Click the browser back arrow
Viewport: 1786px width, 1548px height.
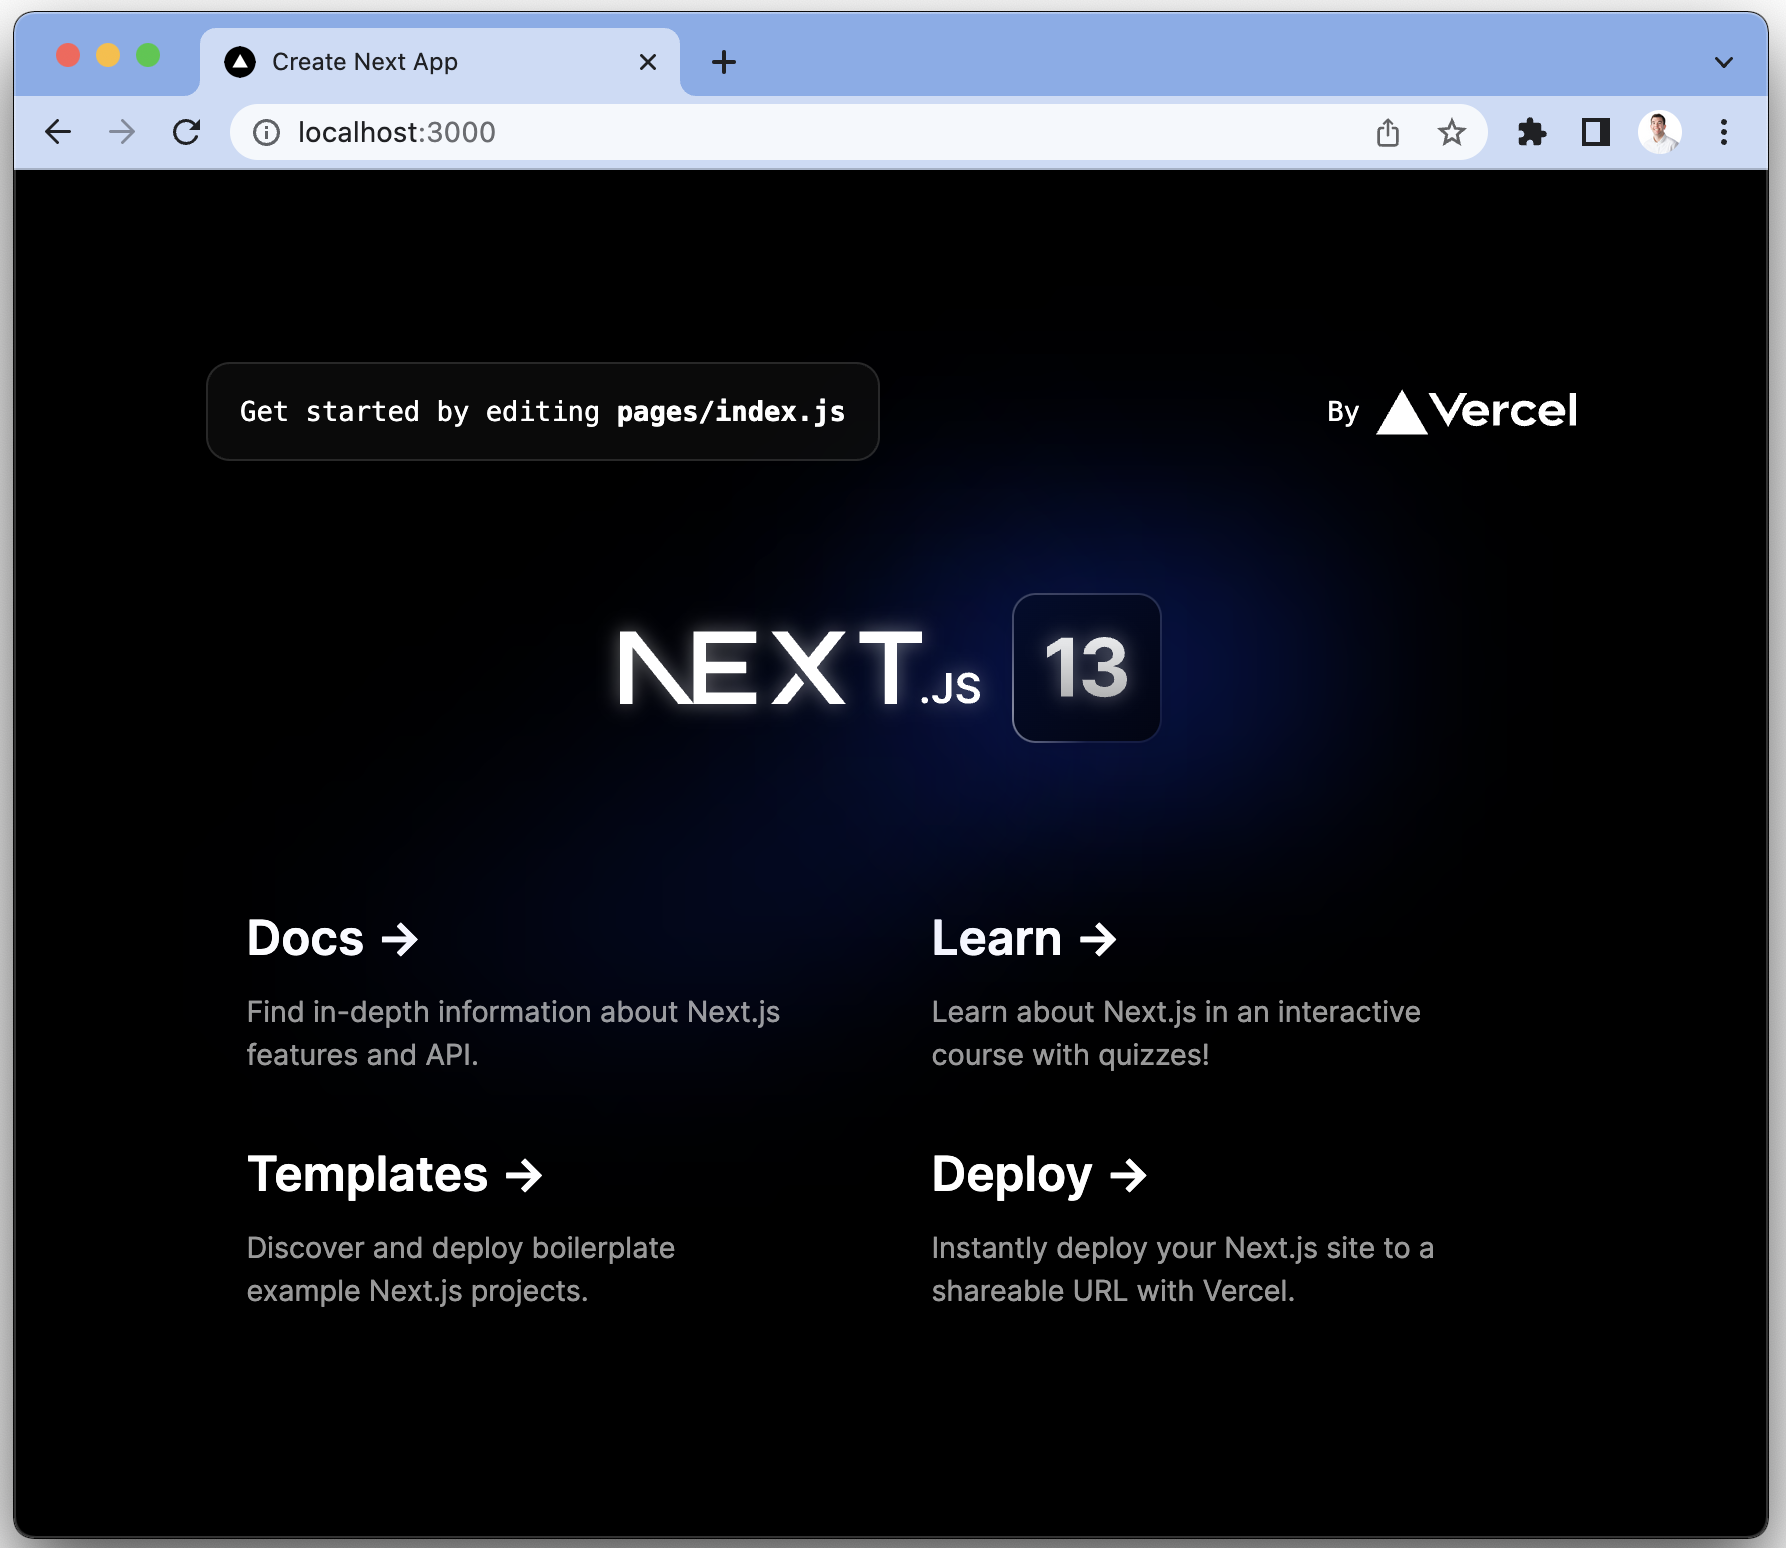tap(59, 132)
